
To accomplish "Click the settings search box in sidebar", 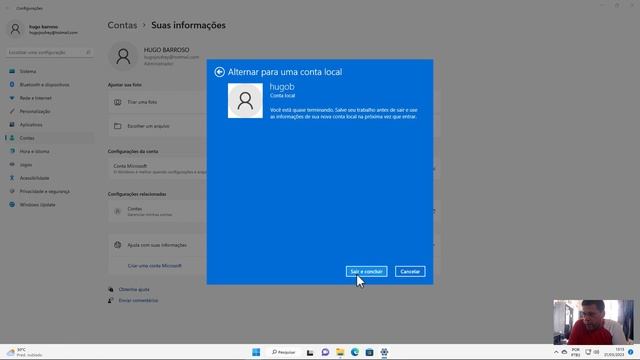I will 49,52.
